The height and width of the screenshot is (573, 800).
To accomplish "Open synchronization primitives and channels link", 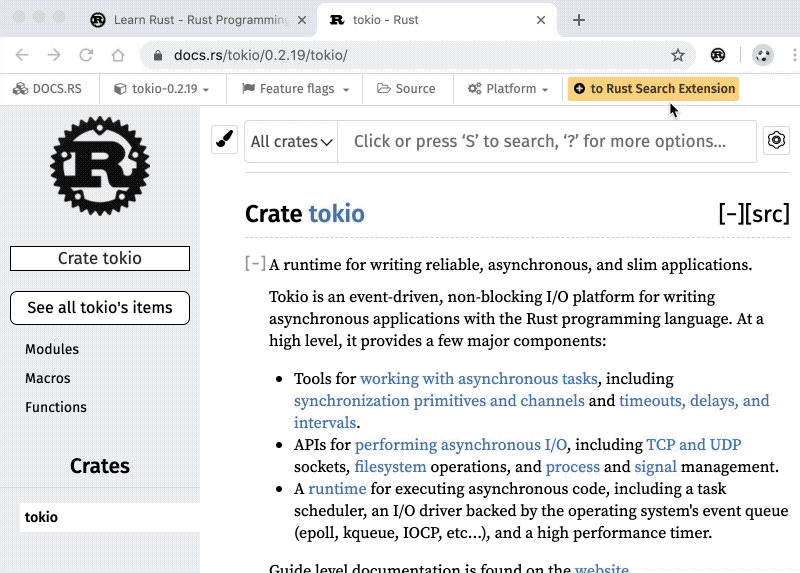I will [439, 401].
